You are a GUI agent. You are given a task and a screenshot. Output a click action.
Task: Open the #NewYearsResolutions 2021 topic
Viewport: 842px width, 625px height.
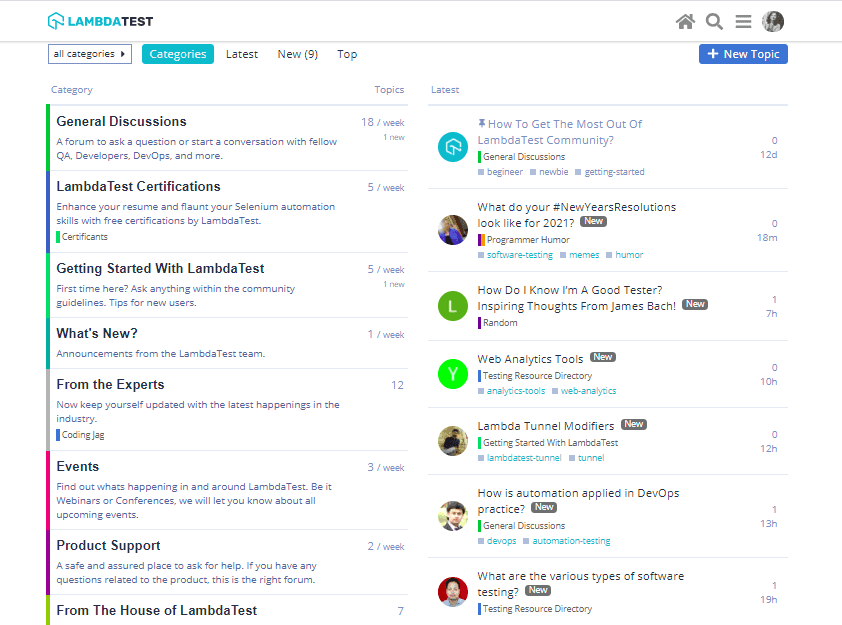577,215
